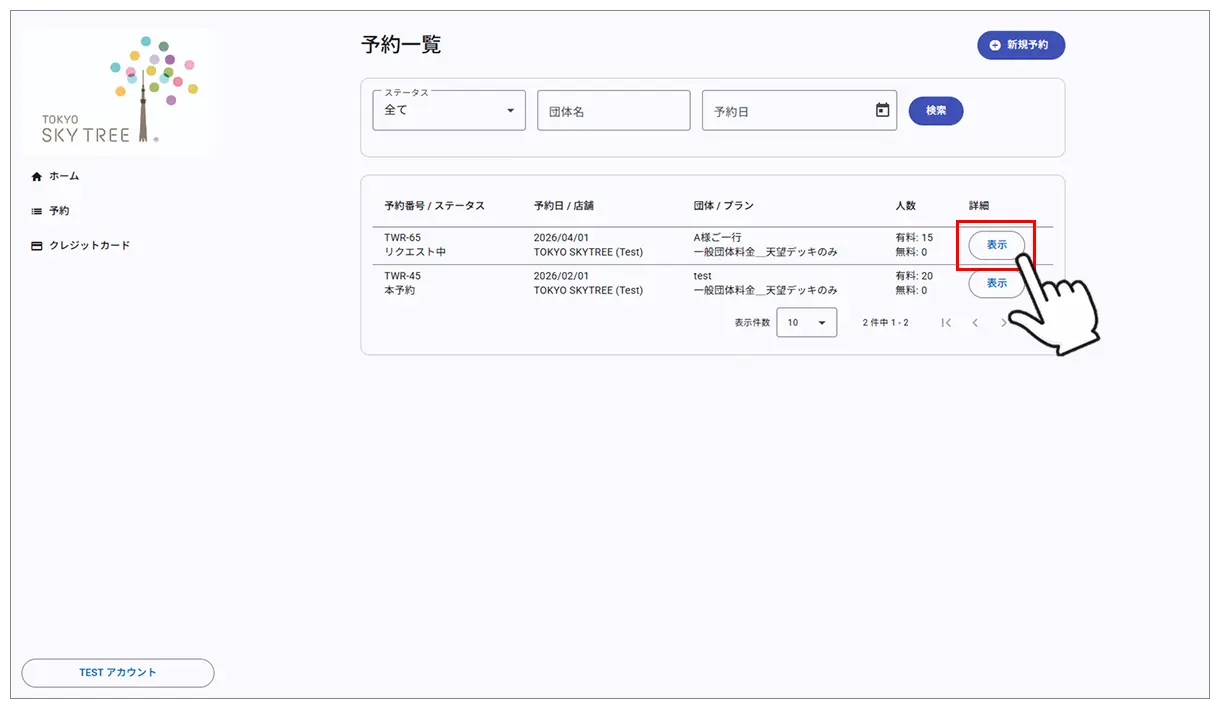Click the previous page chevron
Screen dimensions: 1220x709
pos(975,322)
